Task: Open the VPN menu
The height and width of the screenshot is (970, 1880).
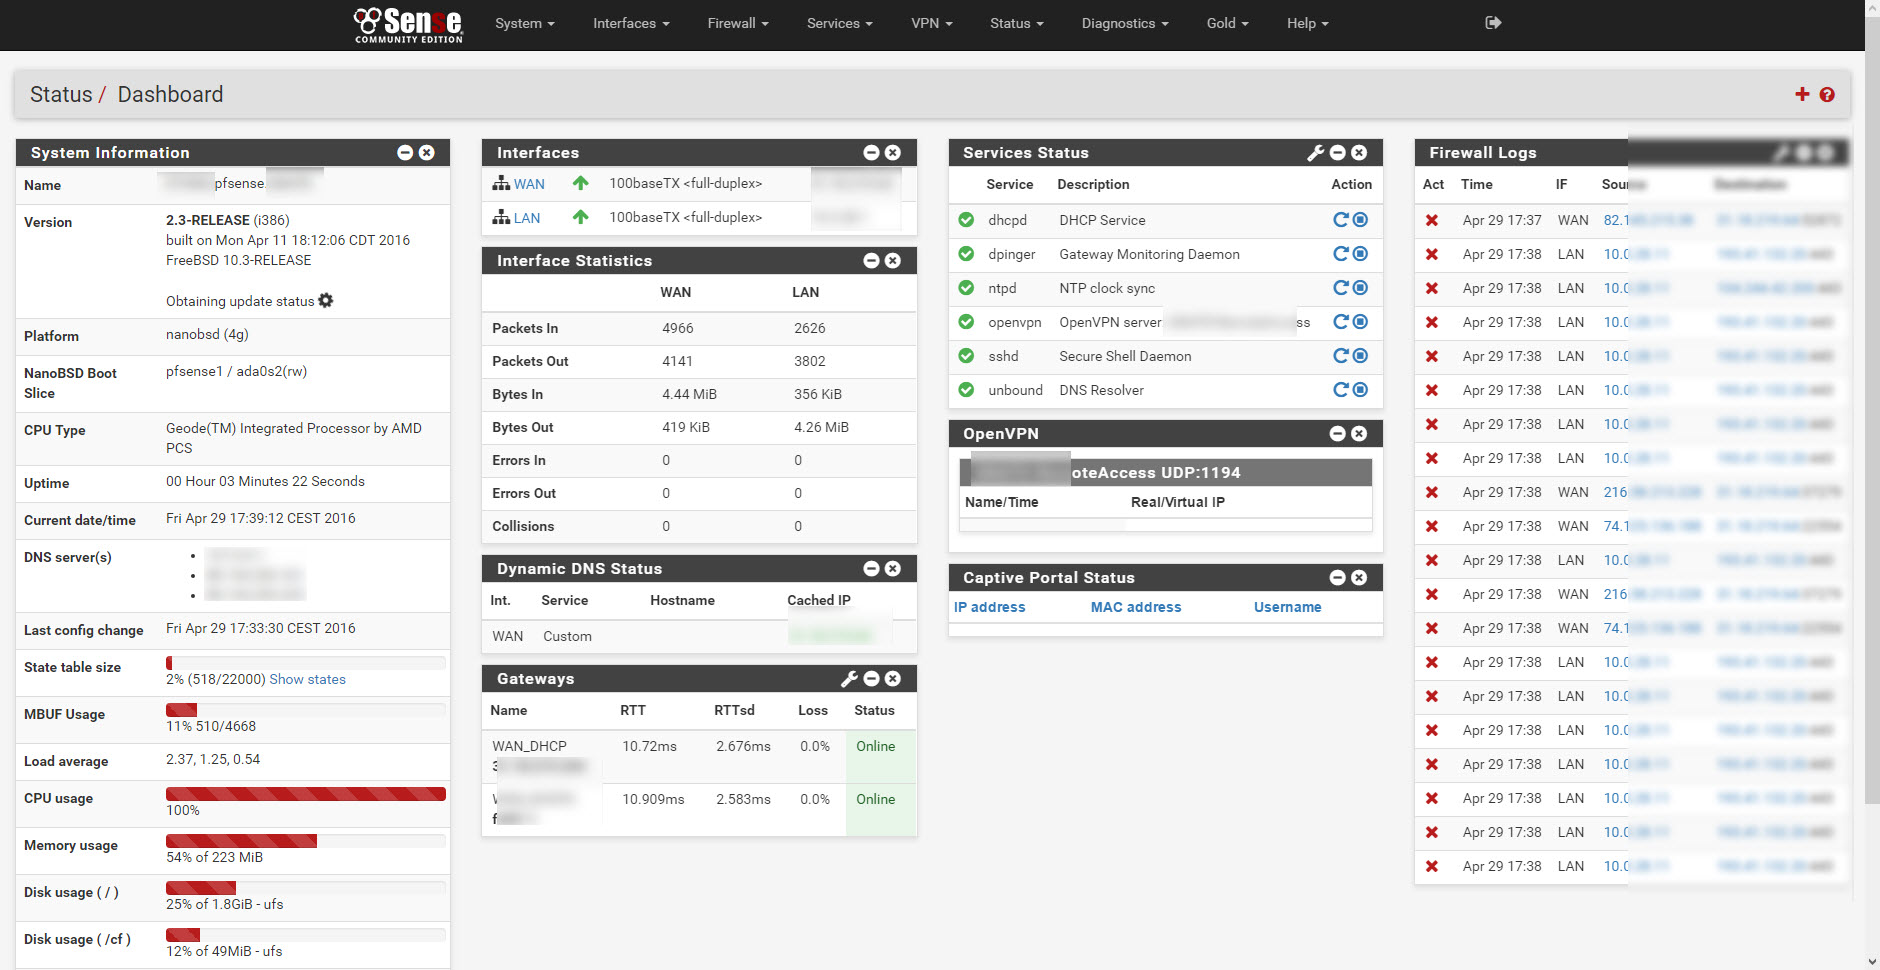Action: point(930,23)
